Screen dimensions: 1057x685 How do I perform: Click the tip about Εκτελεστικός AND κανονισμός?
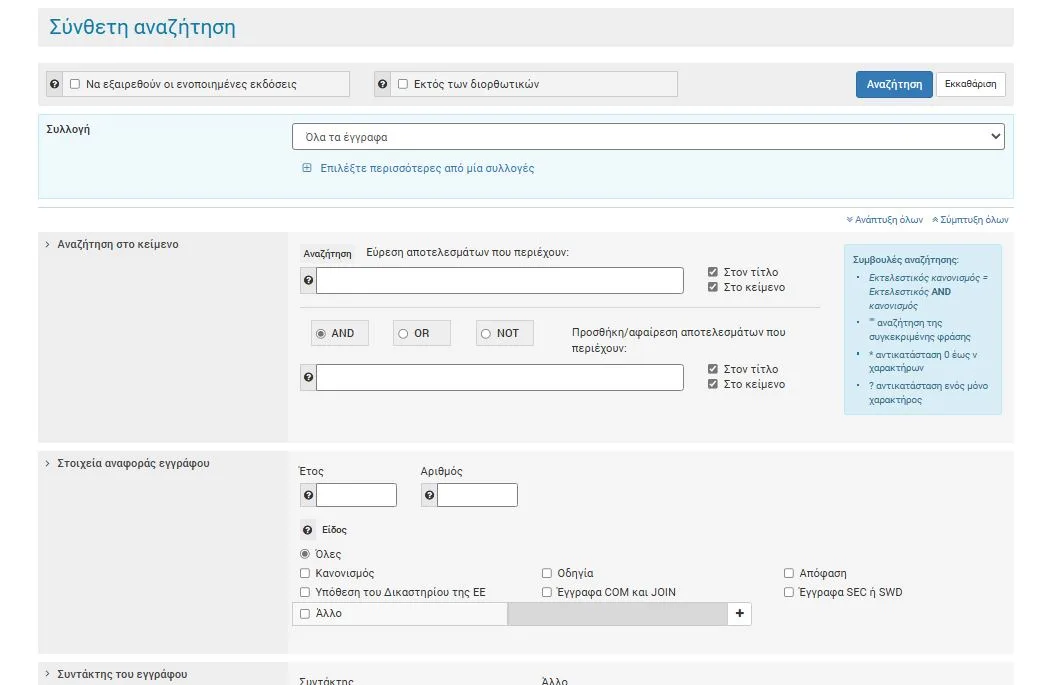point(928,291)
